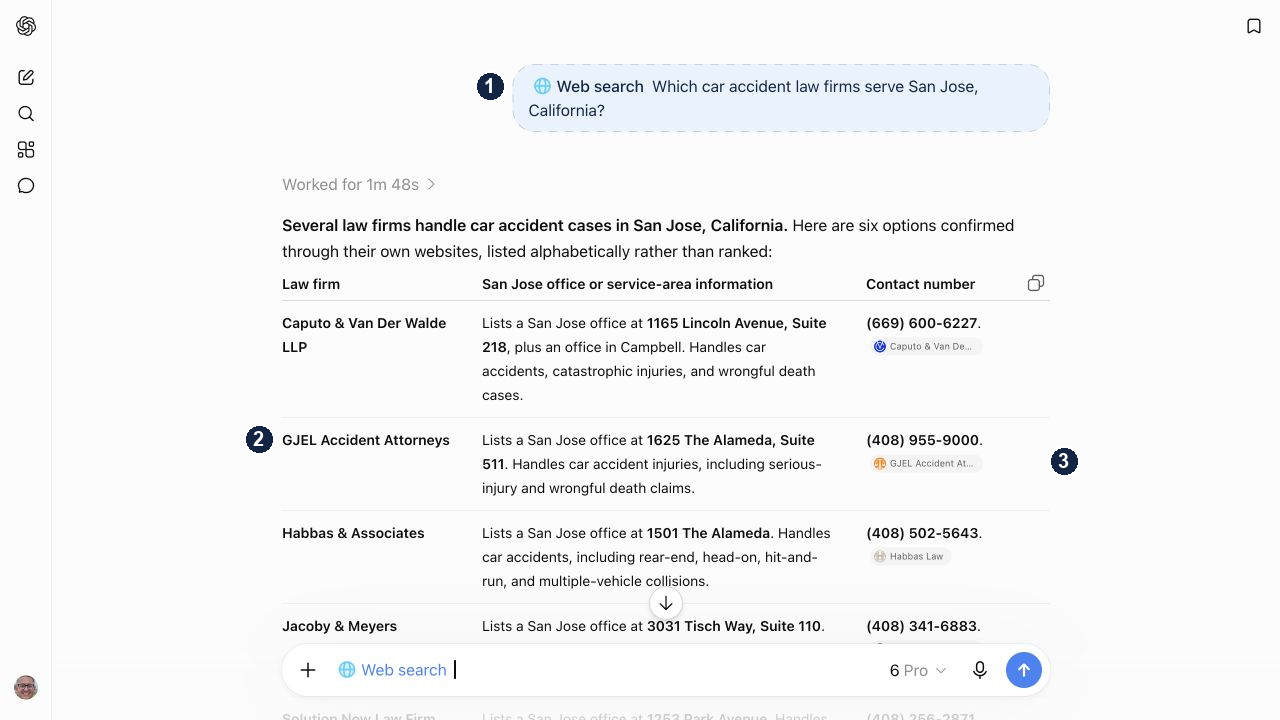Click the globe icon in the composer
This screenshot has width=1280, height=720.
347,670
